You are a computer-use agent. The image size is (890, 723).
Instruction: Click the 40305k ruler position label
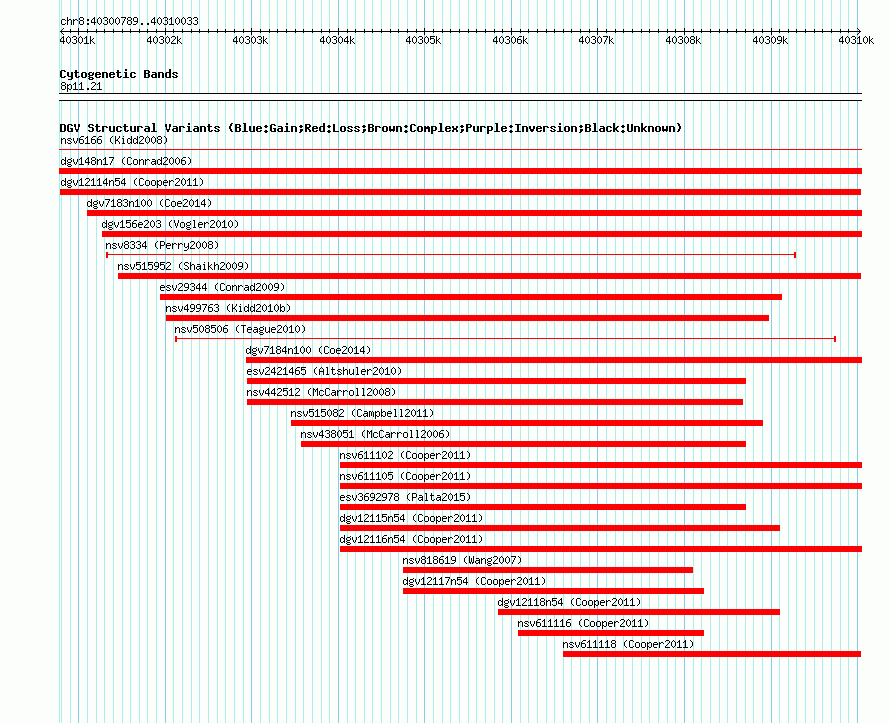click(423, 40)
